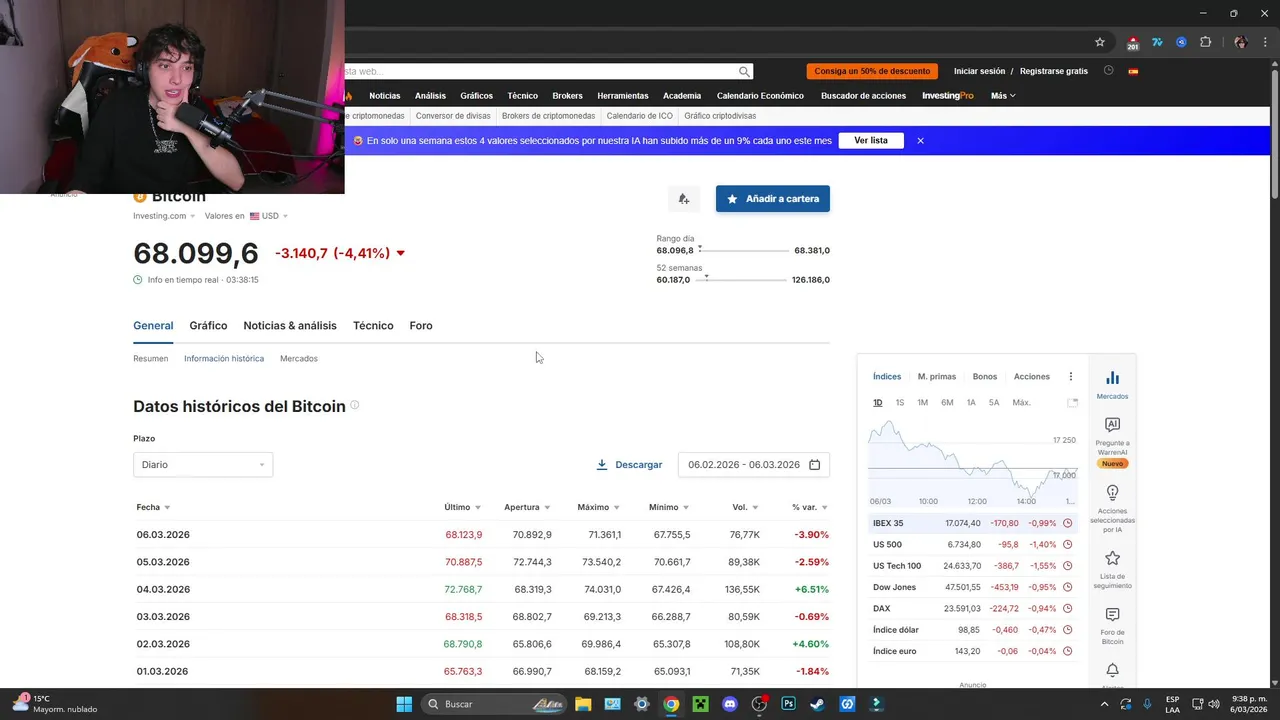The height and width of the screenshot is (720, 1280).
Task: Open Photoshop from the taskbar
Action: click(788, 704)
